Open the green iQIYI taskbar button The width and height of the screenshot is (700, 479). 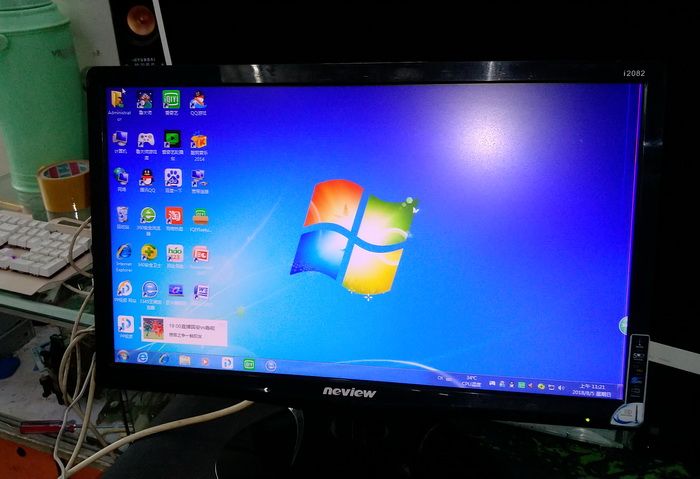[x=249, y=364]
